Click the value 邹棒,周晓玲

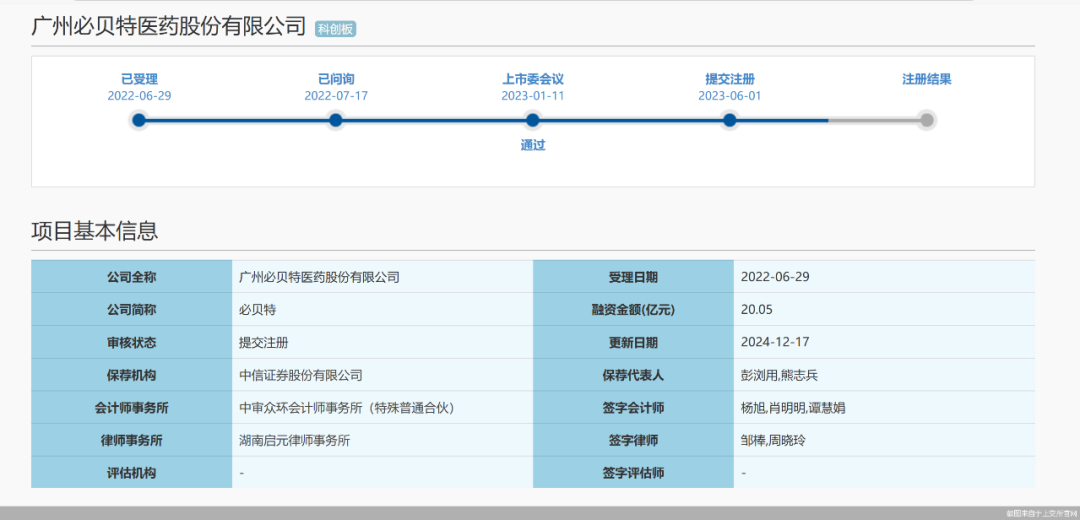click(x=773, y=441)
